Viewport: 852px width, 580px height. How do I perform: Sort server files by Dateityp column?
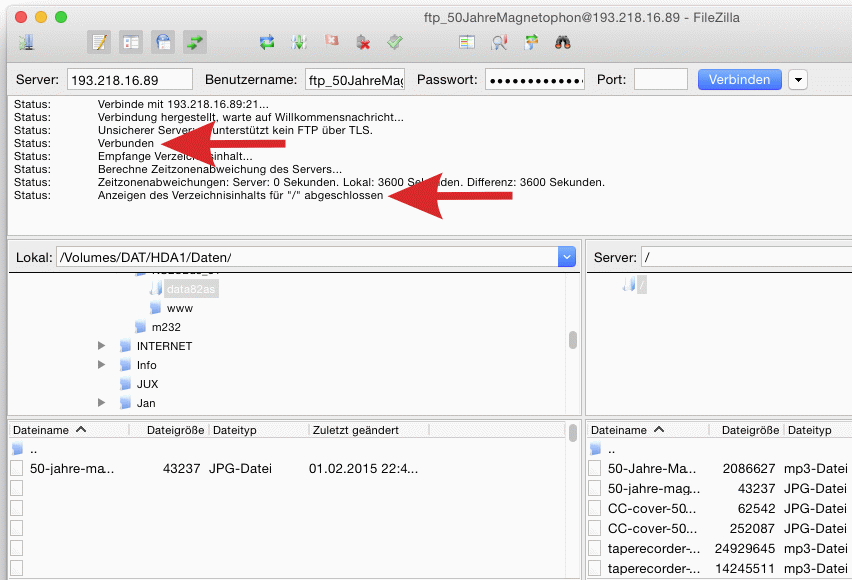pyautogui.click(x=818, y=430)
